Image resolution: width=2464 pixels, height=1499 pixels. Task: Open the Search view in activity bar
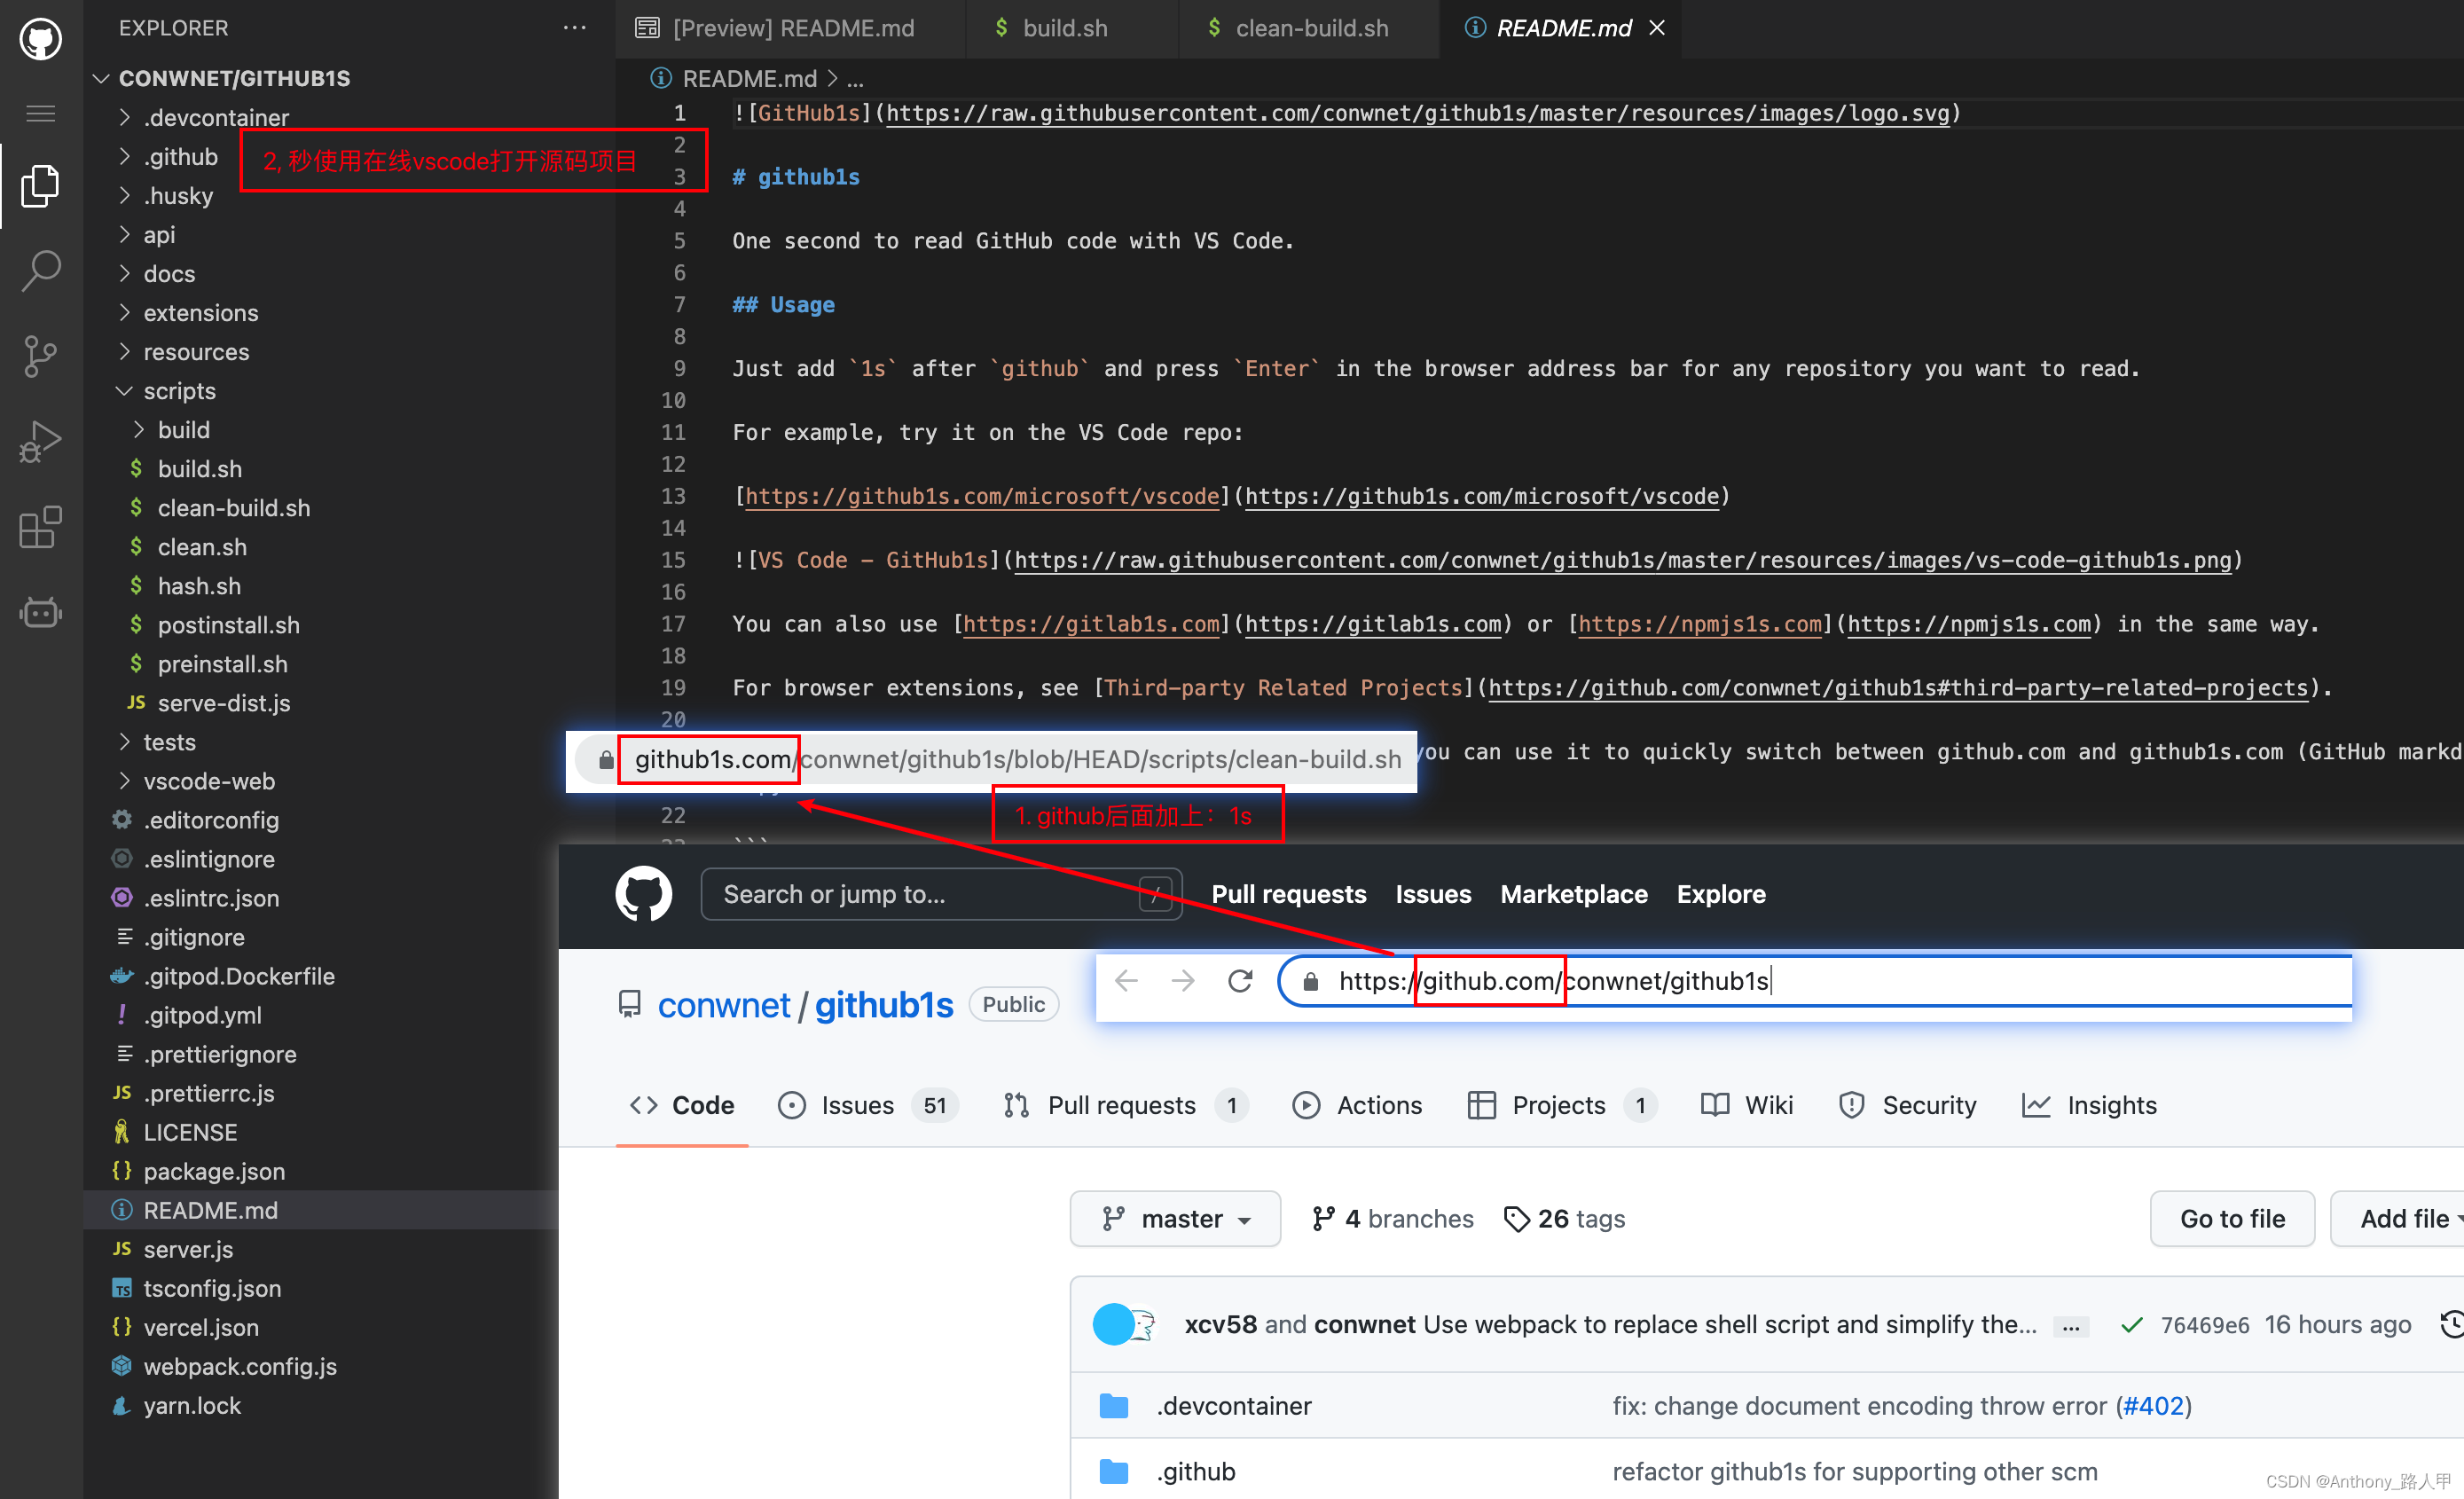click(40, 270)
